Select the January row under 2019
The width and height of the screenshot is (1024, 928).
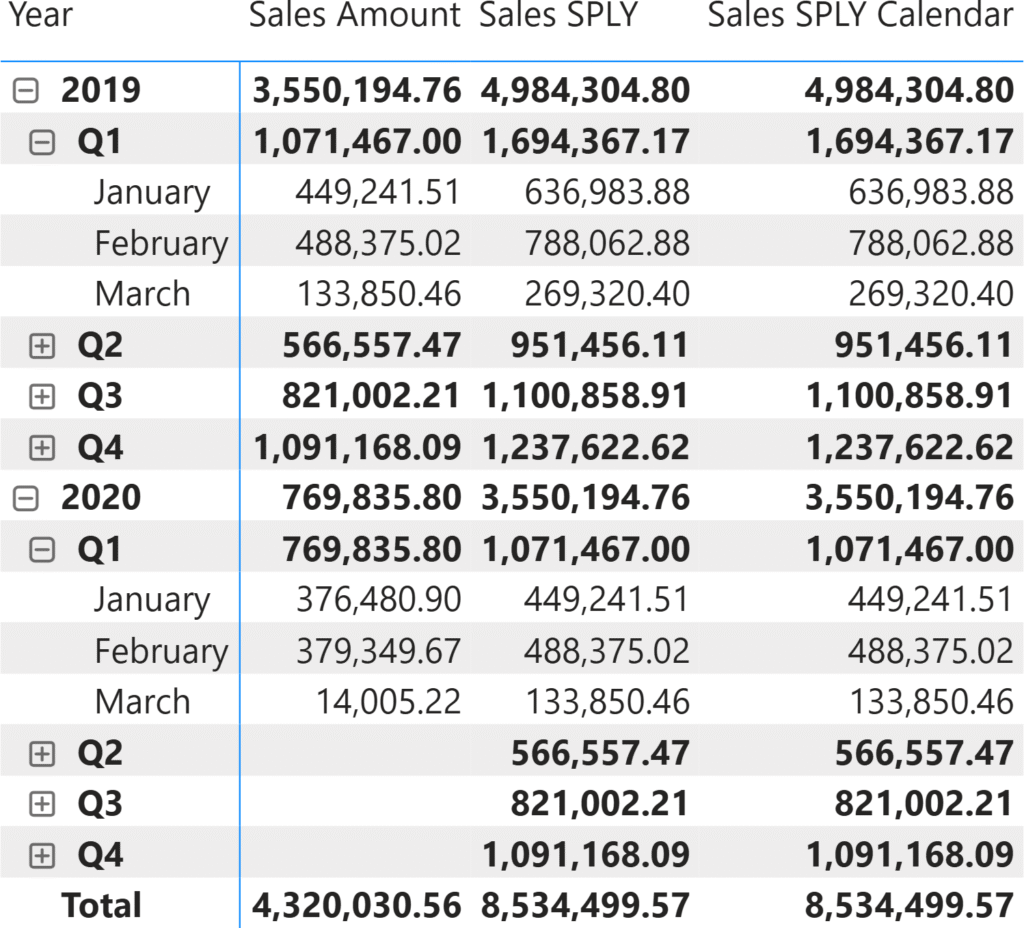click(x=152, y=193)
